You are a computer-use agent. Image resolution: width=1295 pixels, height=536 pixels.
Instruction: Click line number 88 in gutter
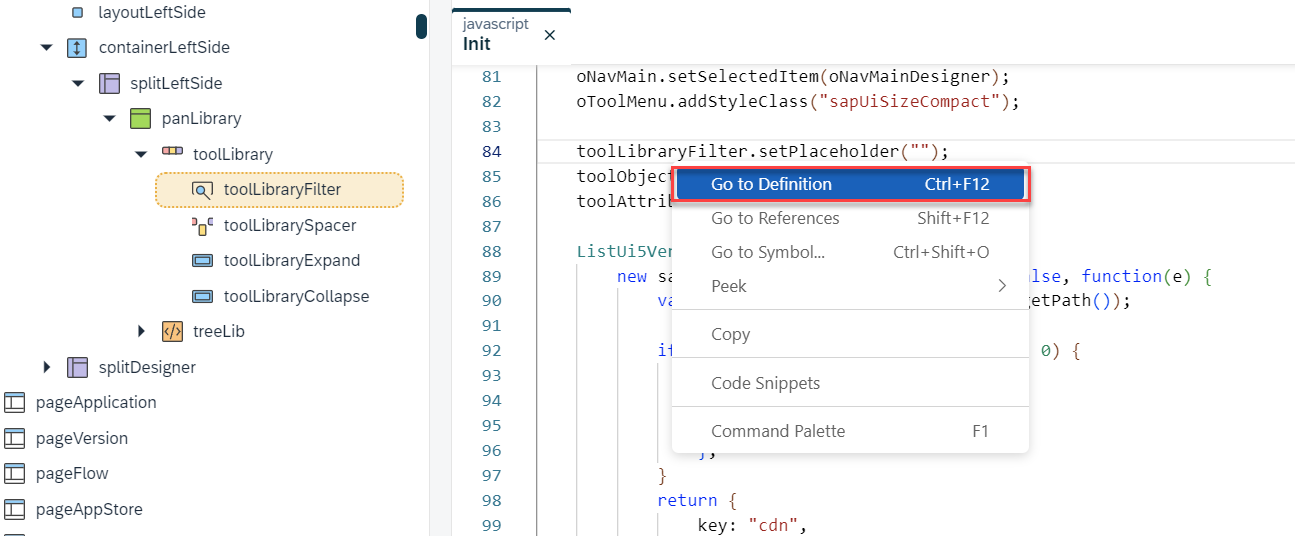[491, 251]
